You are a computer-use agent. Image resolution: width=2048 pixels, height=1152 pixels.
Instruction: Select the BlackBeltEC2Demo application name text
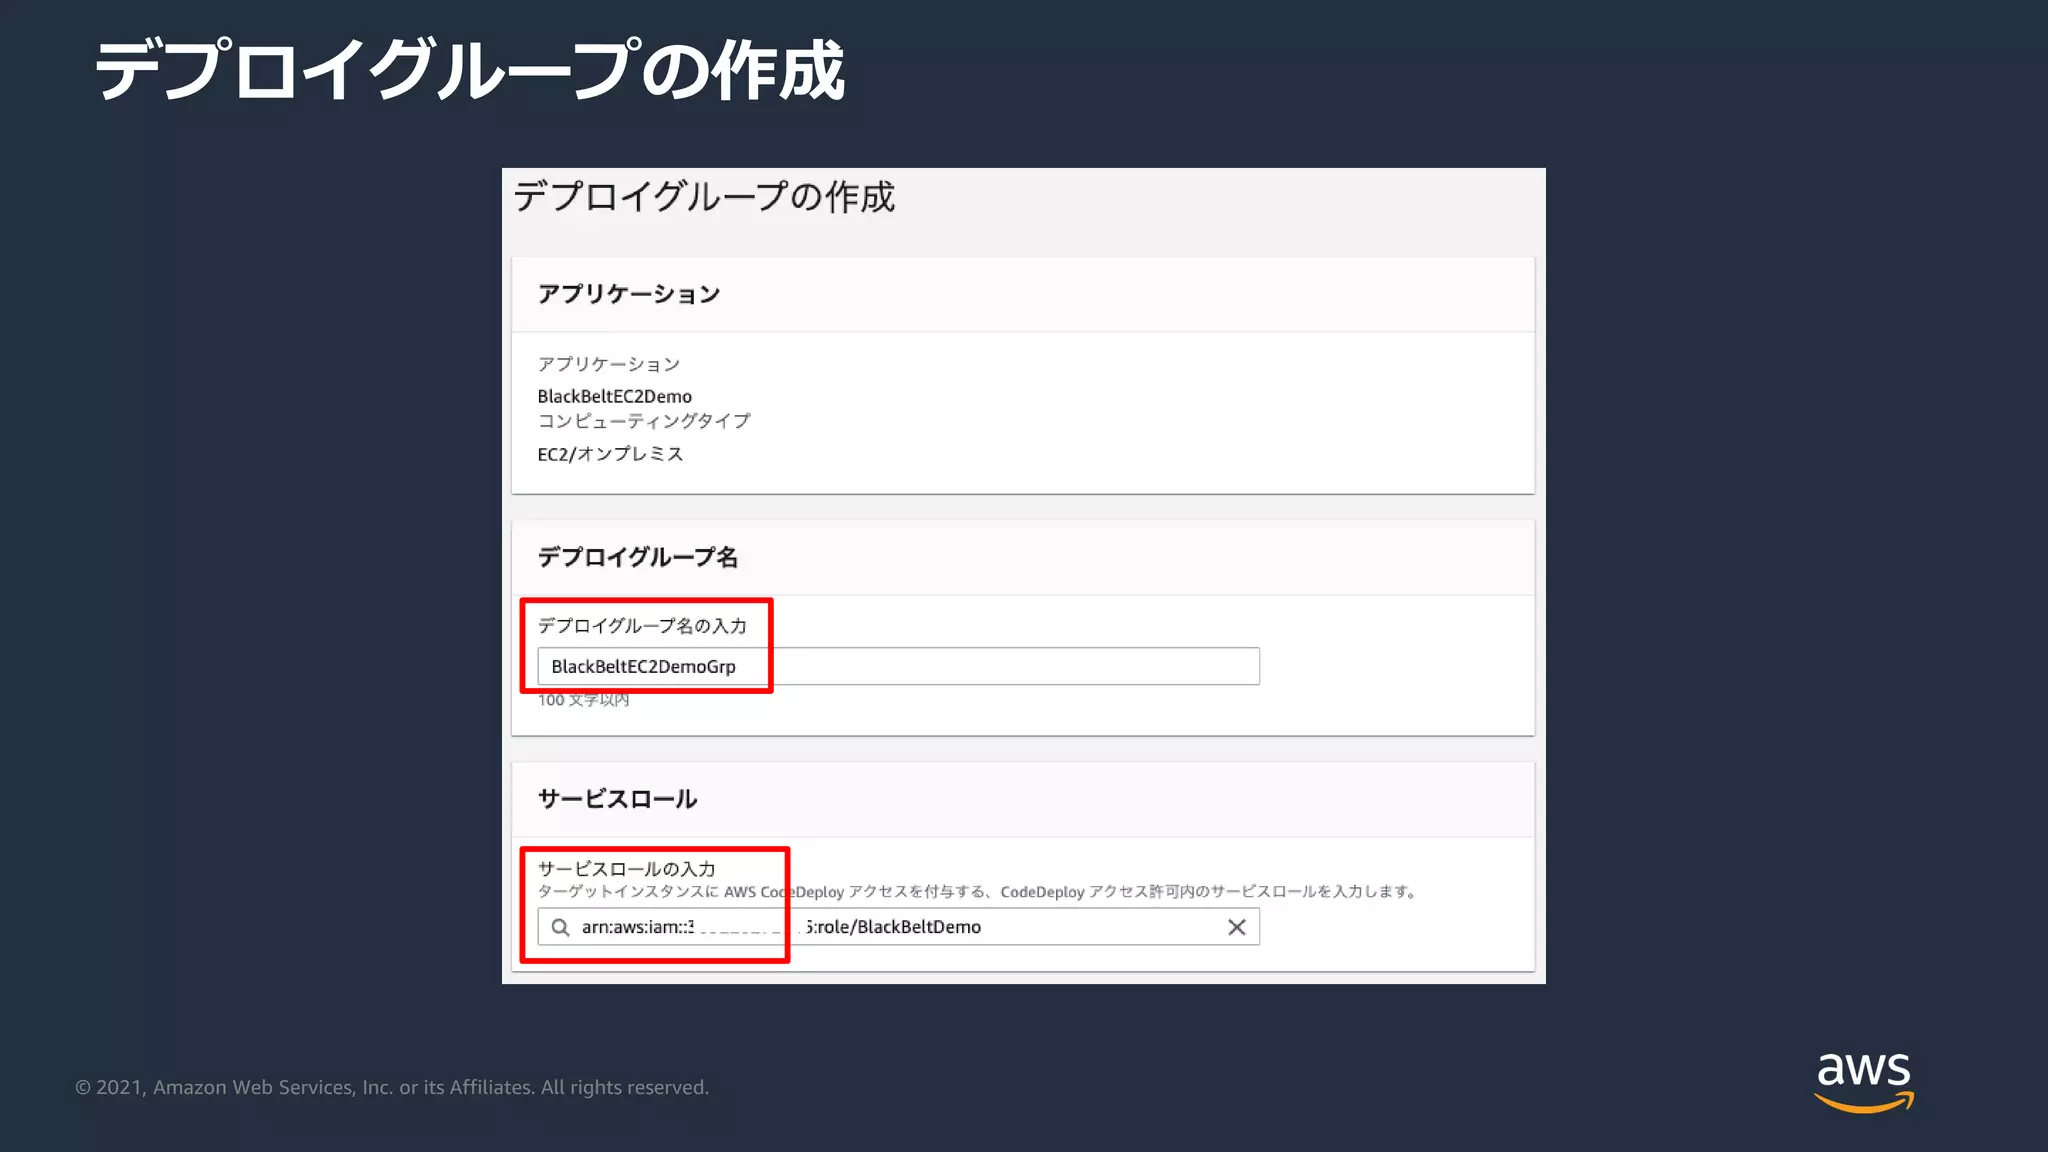pyautogui.click(x=614, y=396)
